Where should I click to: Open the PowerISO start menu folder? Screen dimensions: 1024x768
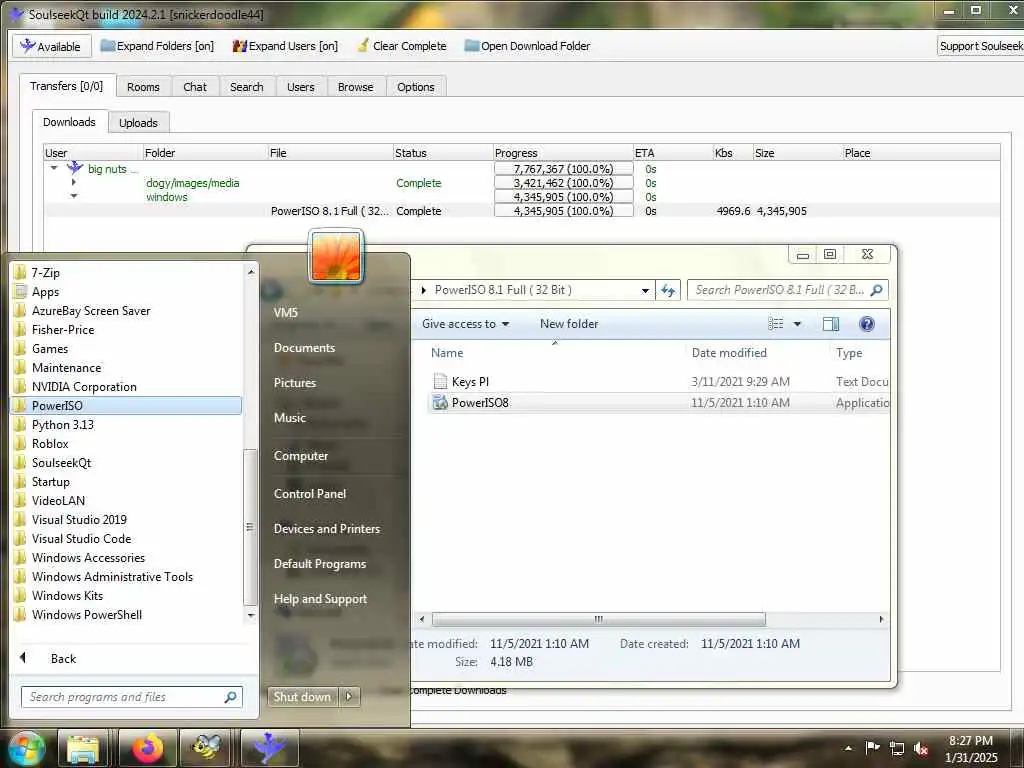coord(127,406)
